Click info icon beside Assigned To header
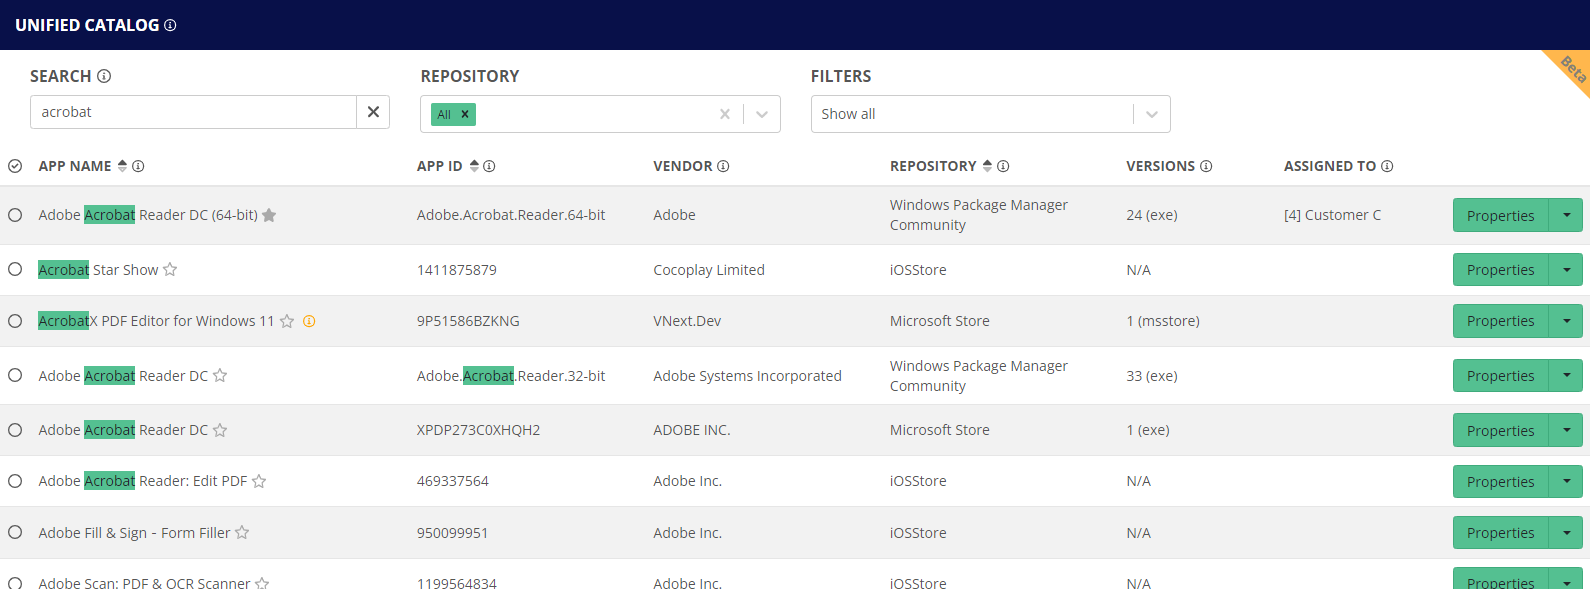This screenshot has width=1590, height=589. tap(1387, 166)
